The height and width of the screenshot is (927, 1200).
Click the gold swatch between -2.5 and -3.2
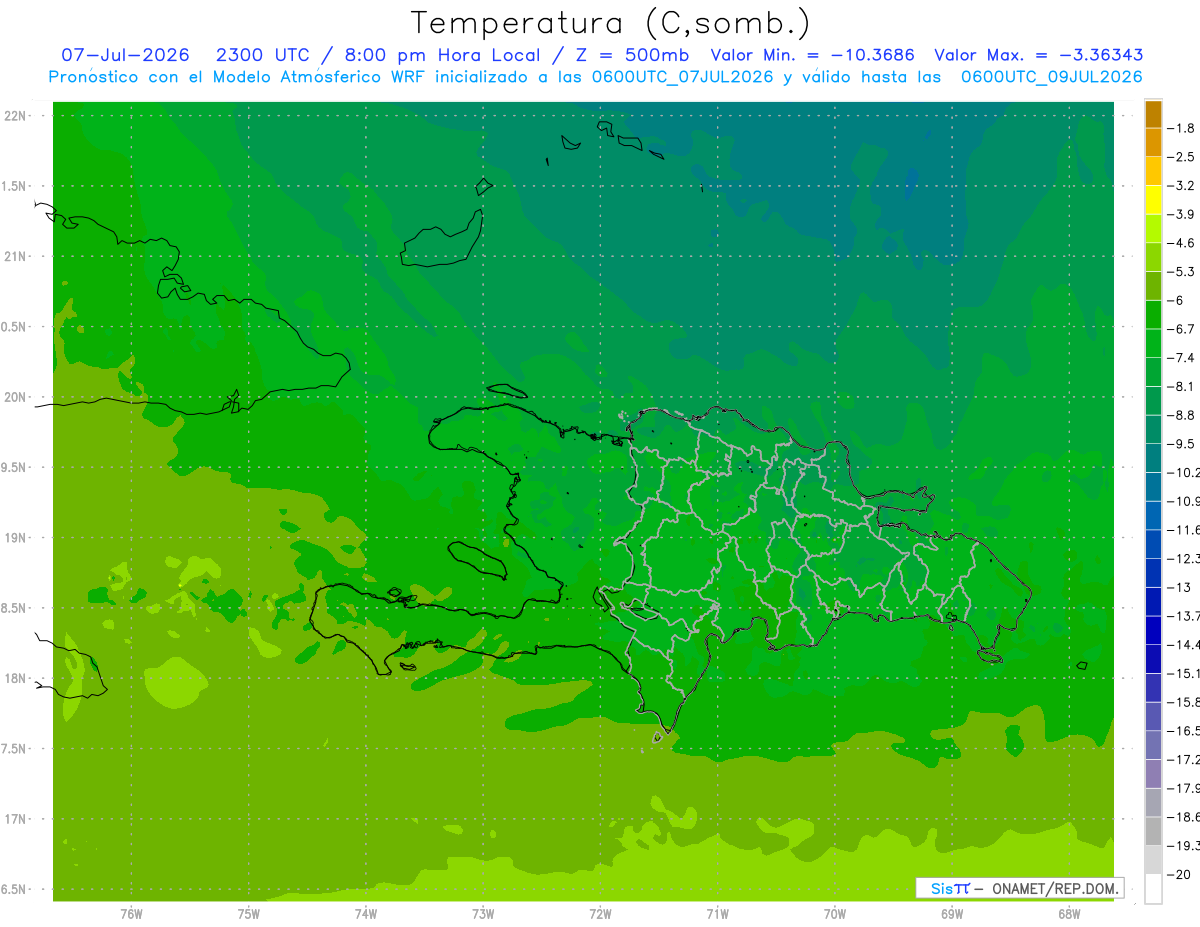click(x=1153, y=172)
